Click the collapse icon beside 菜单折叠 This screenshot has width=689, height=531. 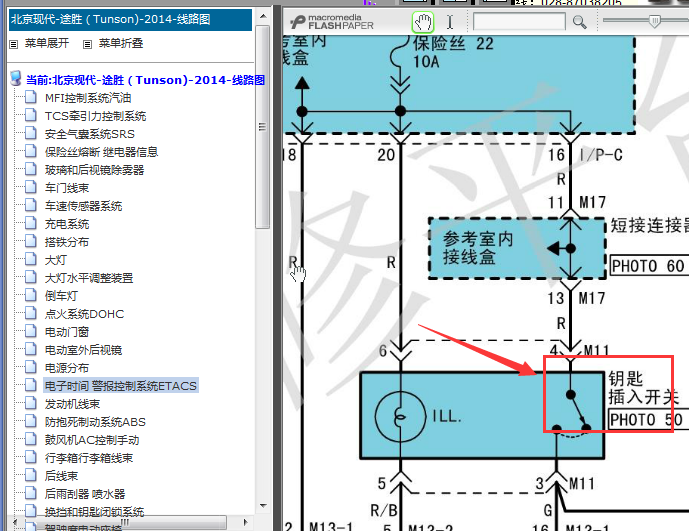(87, 44)
